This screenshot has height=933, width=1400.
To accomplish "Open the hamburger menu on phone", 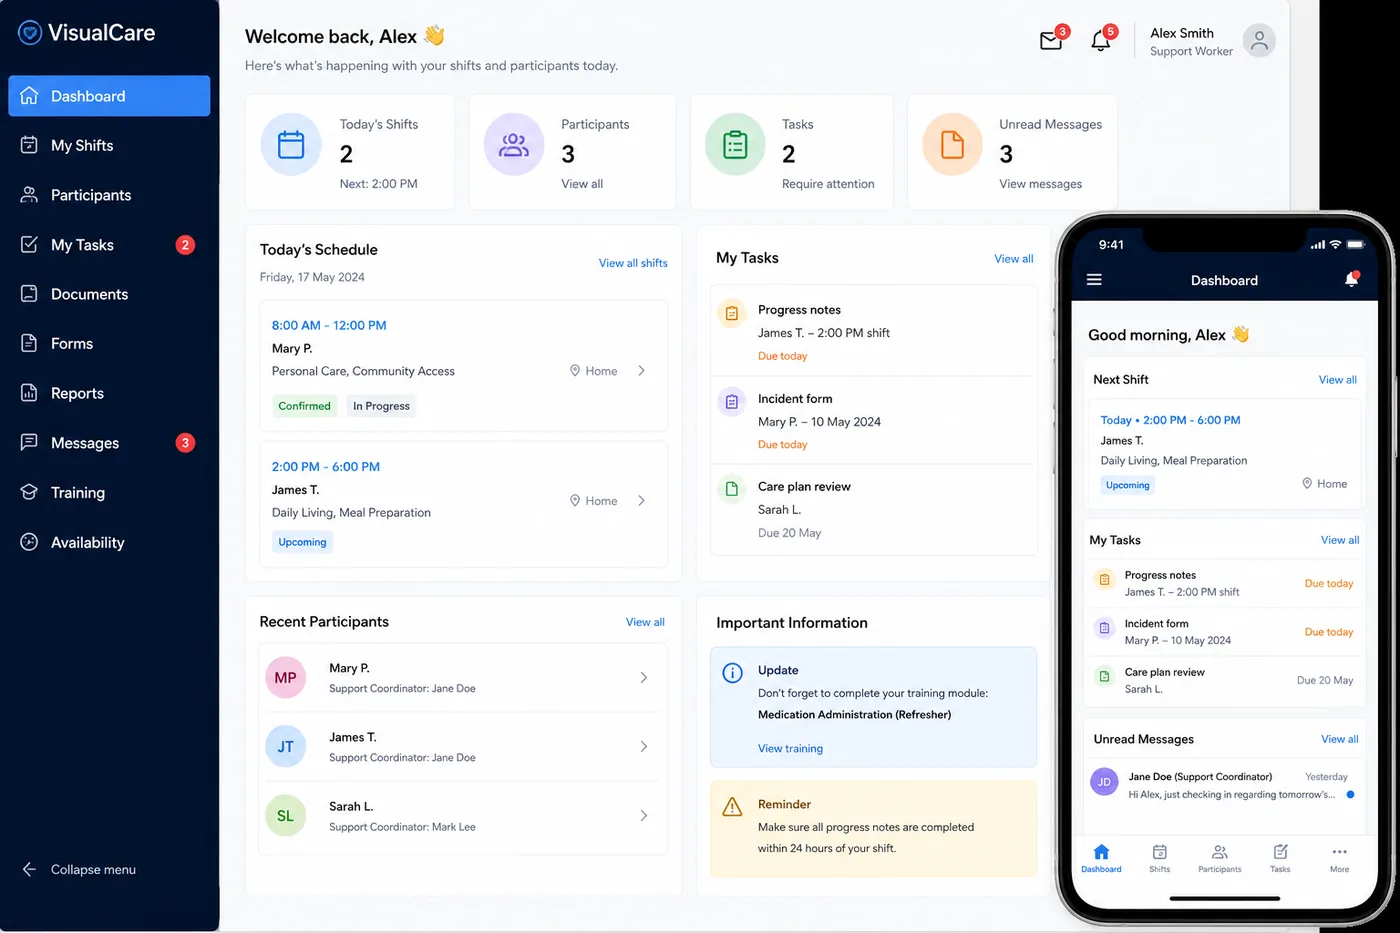I will click(1094, 280).
